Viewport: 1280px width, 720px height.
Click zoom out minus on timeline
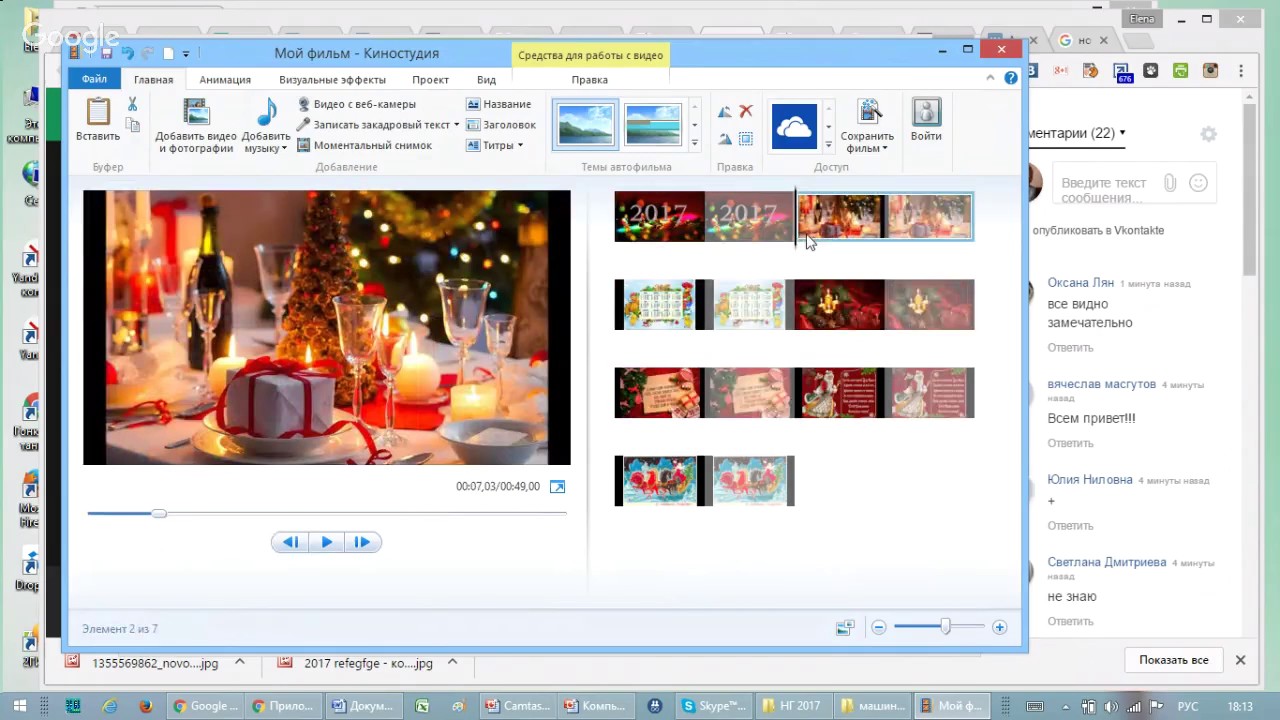click(x=879, y=627)
